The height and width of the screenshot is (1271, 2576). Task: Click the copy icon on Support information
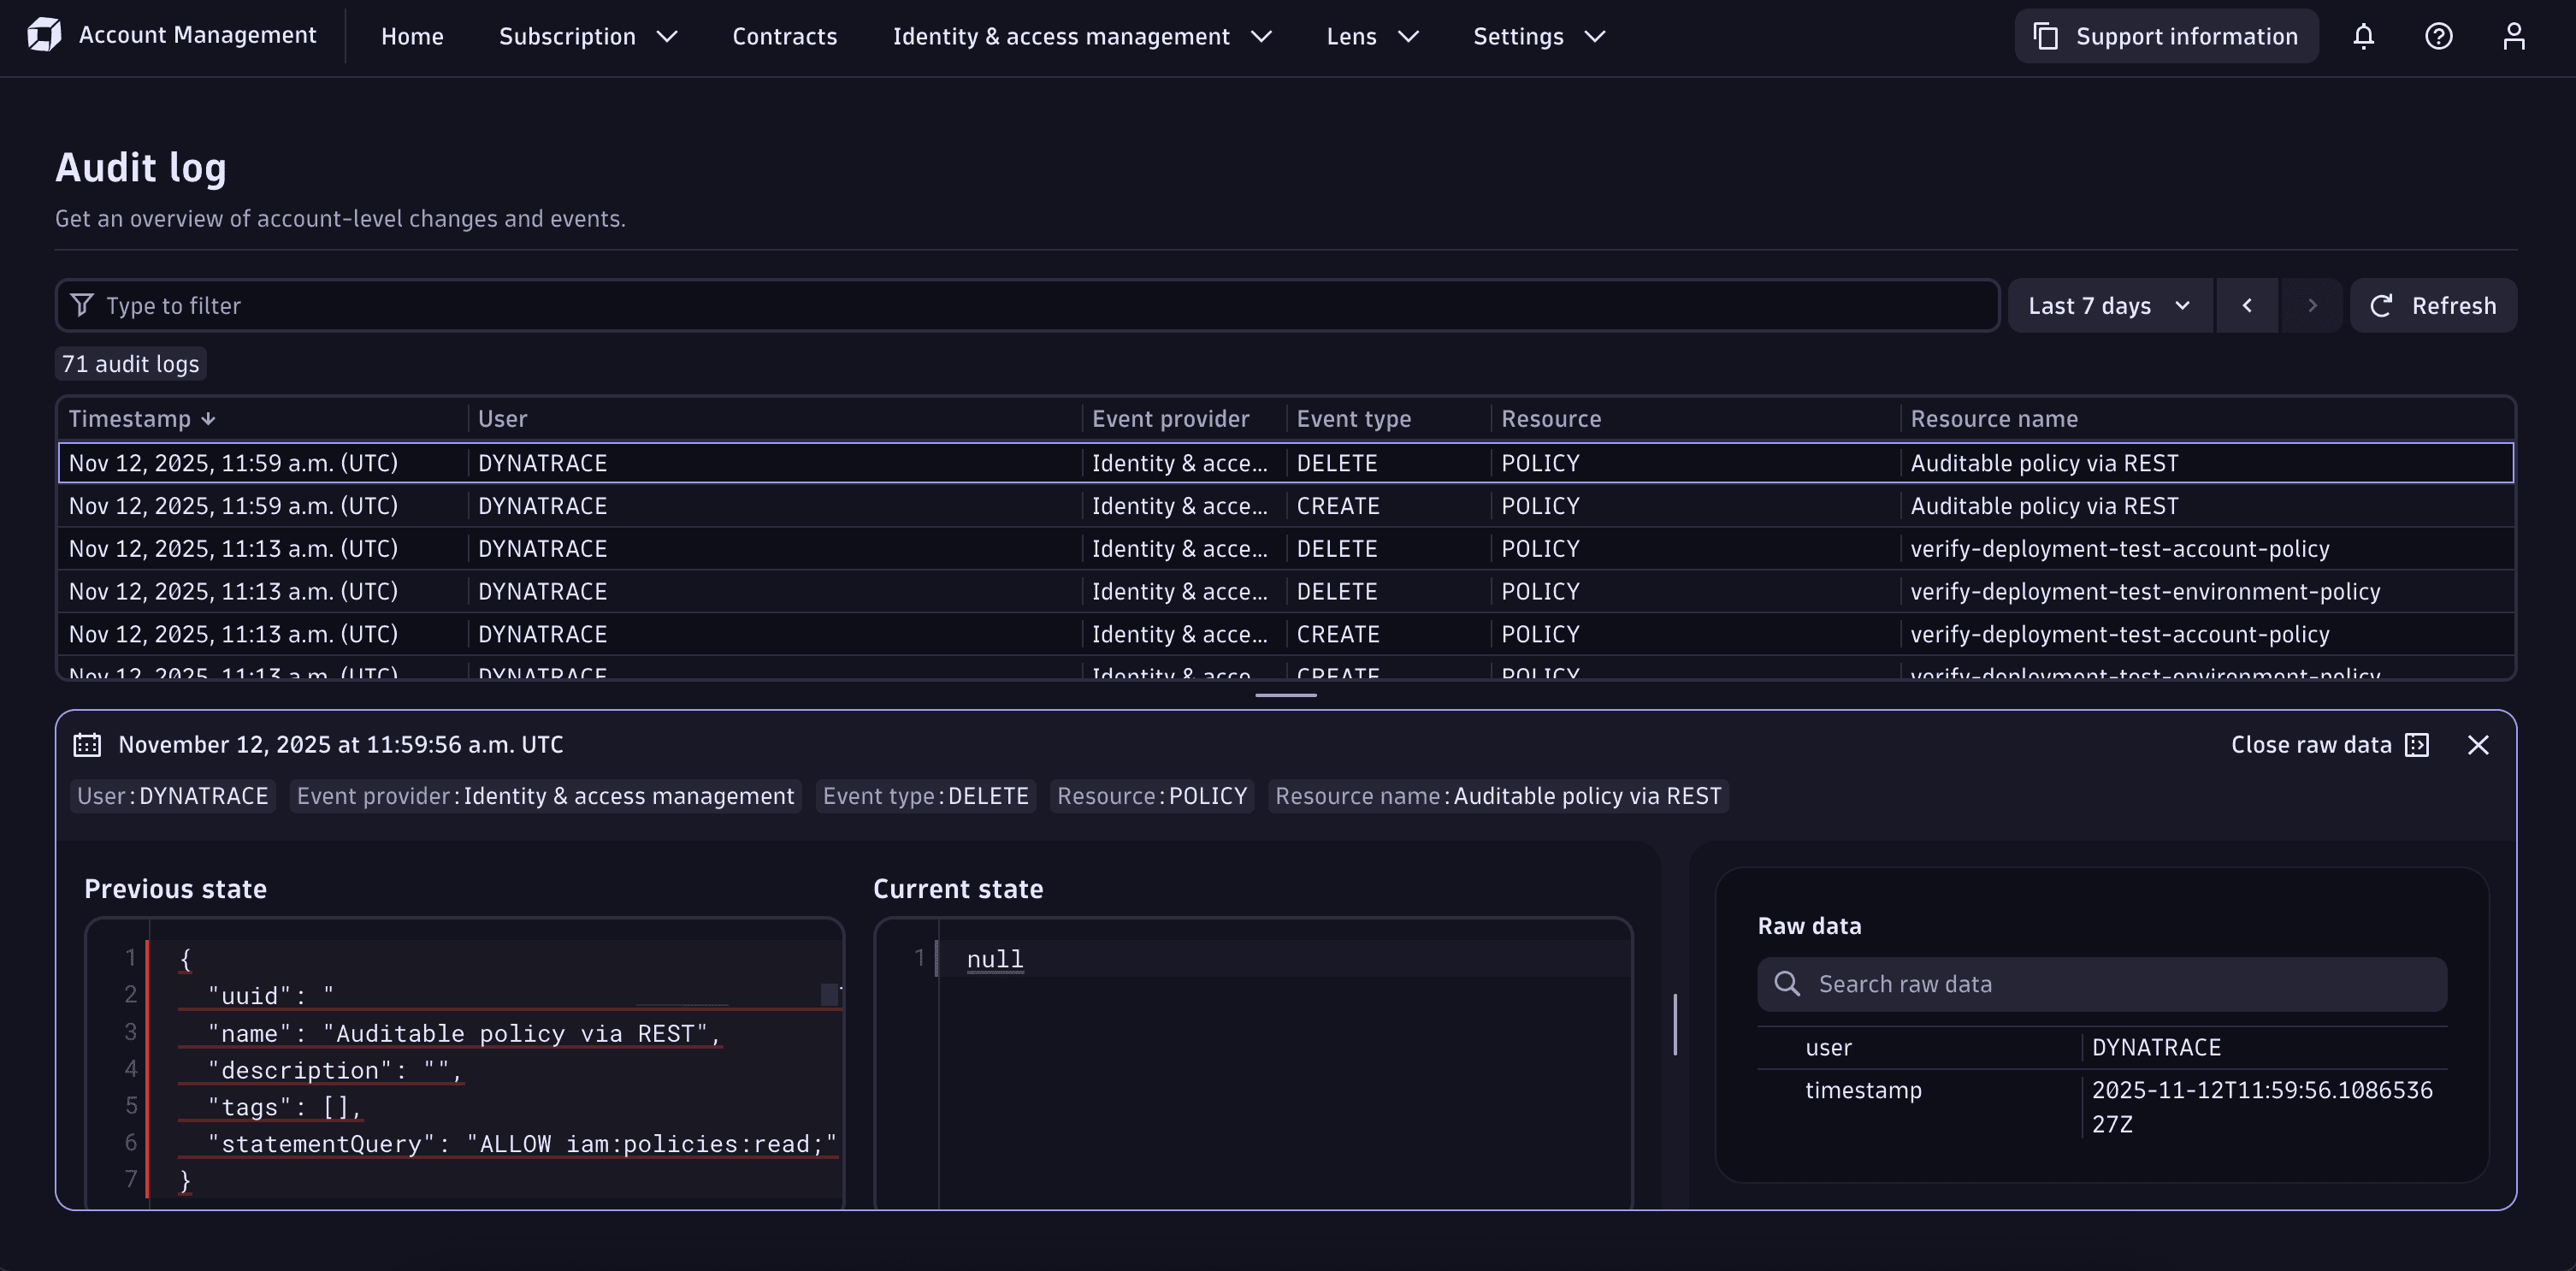tap(2046, 35)
